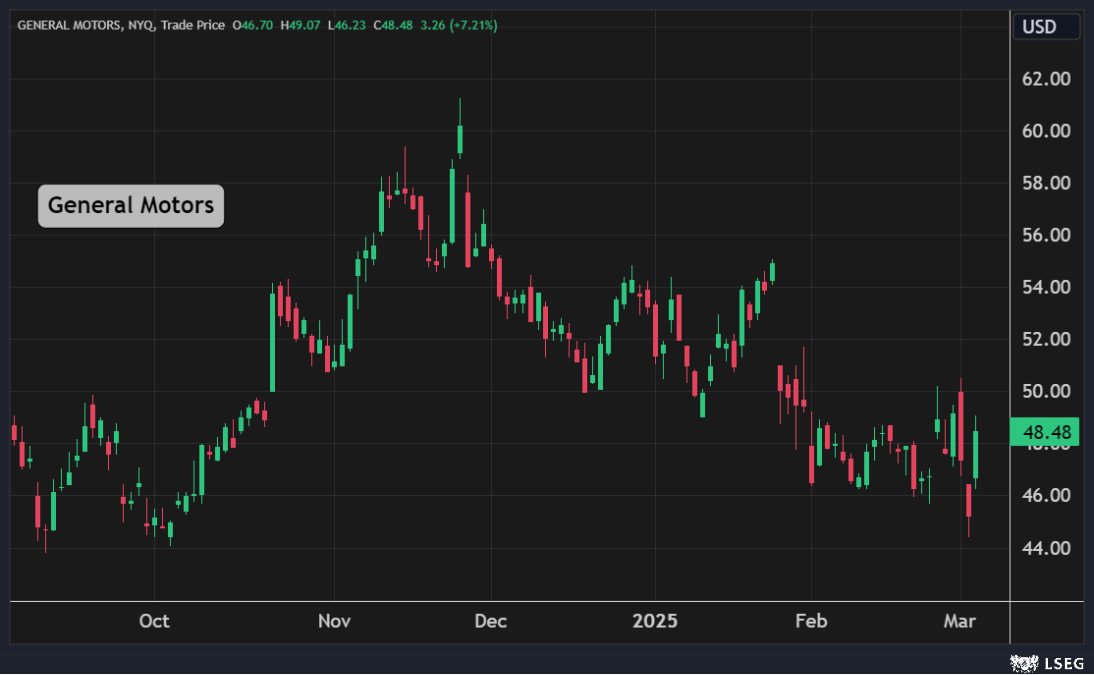Select the Nov marker on the time axis
This screenshot has width=1094, height=675.
pos(334,621)
